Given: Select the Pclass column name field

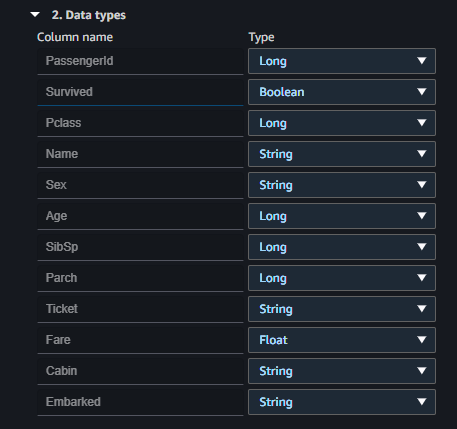Looking at the screenshot, I should point(140,123).
